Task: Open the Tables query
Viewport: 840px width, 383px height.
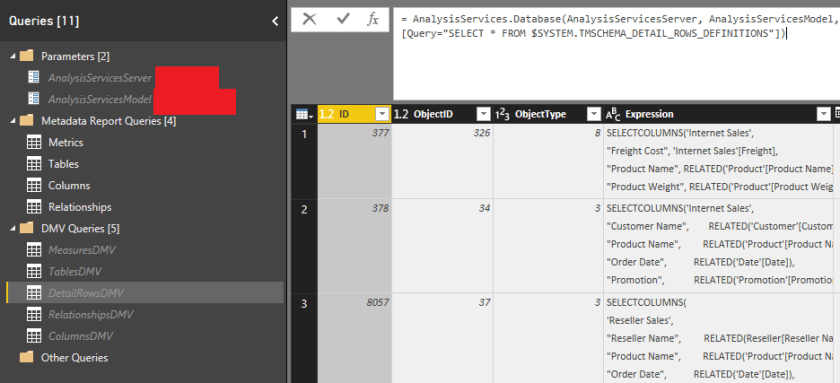Action: (x=63, y=164)
